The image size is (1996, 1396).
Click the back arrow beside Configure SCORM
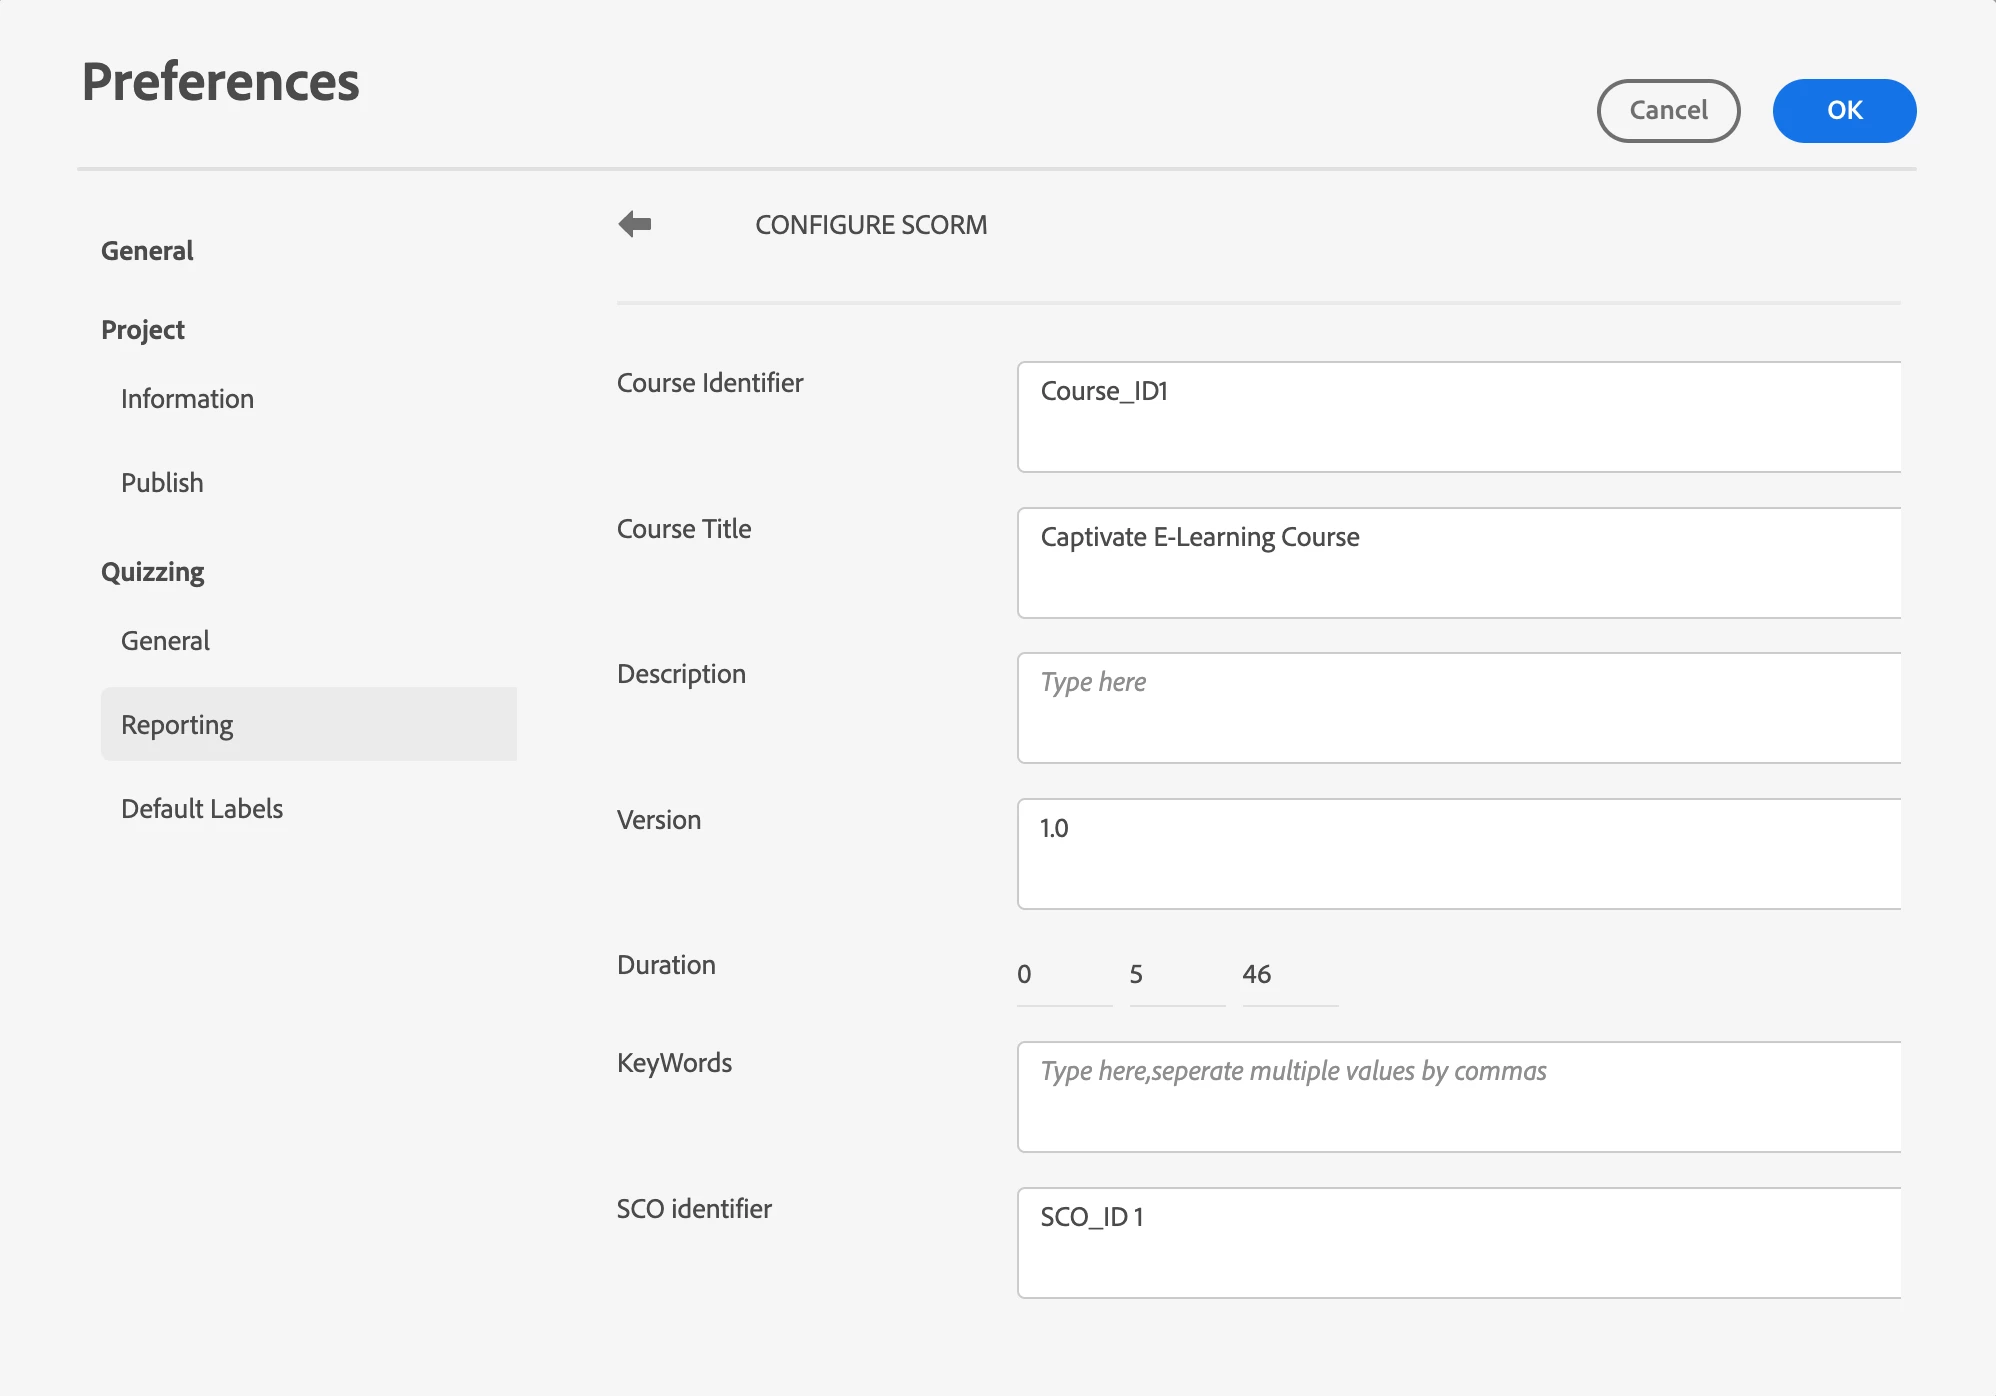[635, 224]
